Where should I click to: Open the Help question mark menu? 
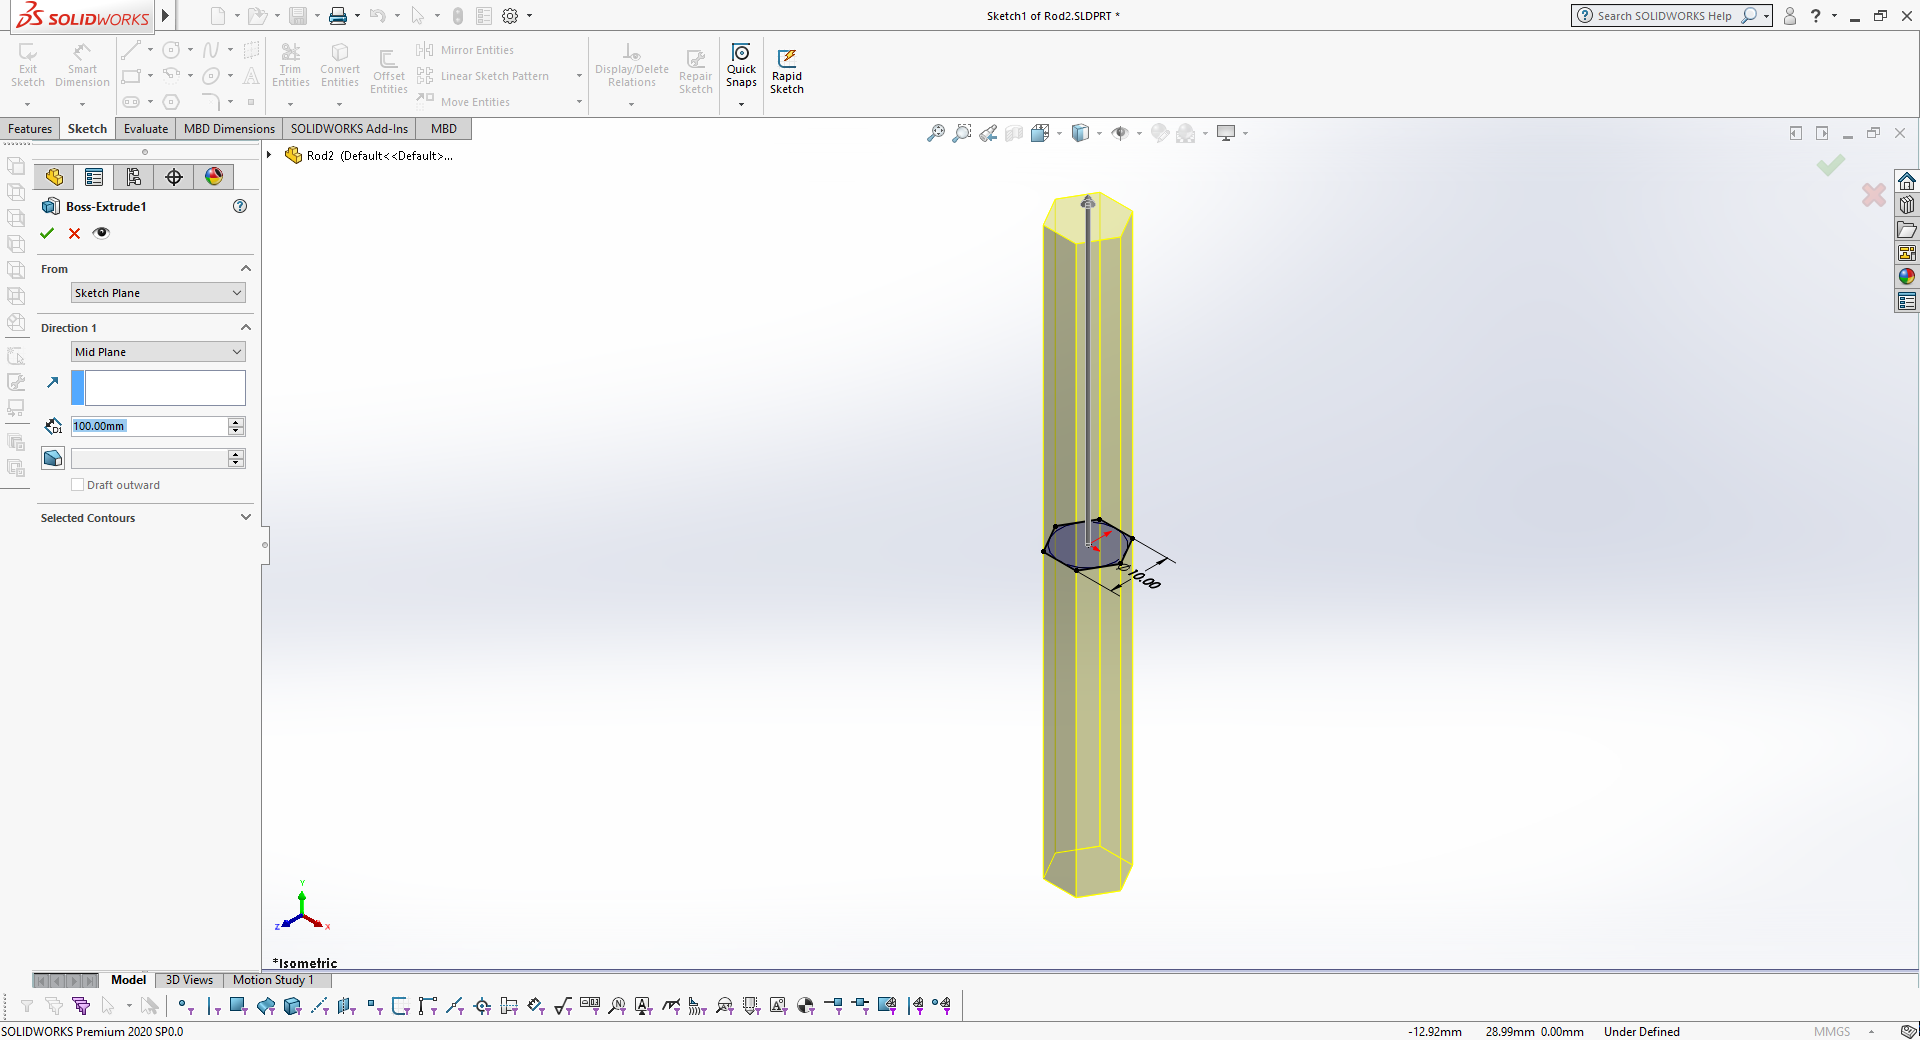(1815, 16)
